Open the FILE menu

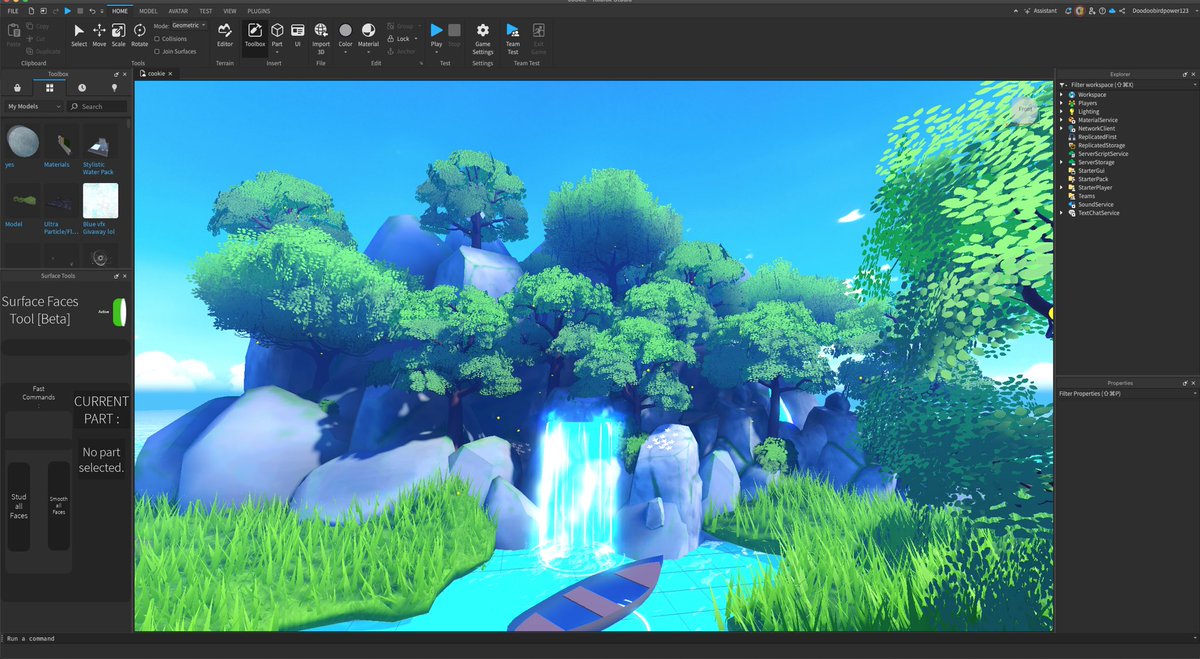[13, 10]
